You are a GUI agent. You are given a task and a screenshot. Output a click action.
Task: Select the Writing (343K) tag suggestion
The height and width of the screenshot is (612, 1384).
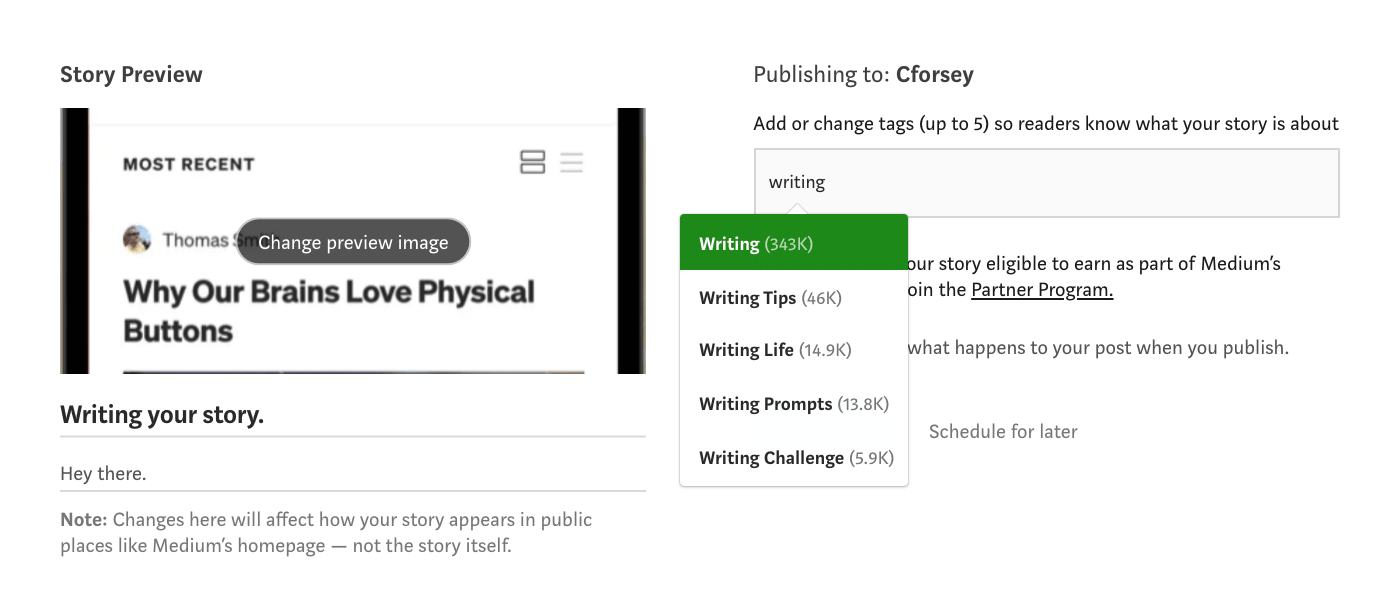pyautogui.click(x=793, y=243)
